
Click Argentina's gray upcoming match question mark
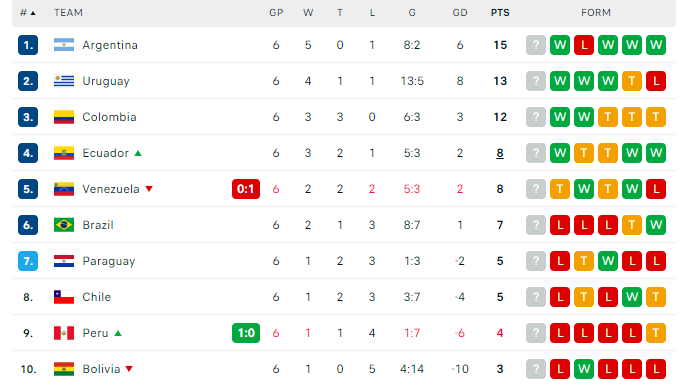(x=536, y=45)
